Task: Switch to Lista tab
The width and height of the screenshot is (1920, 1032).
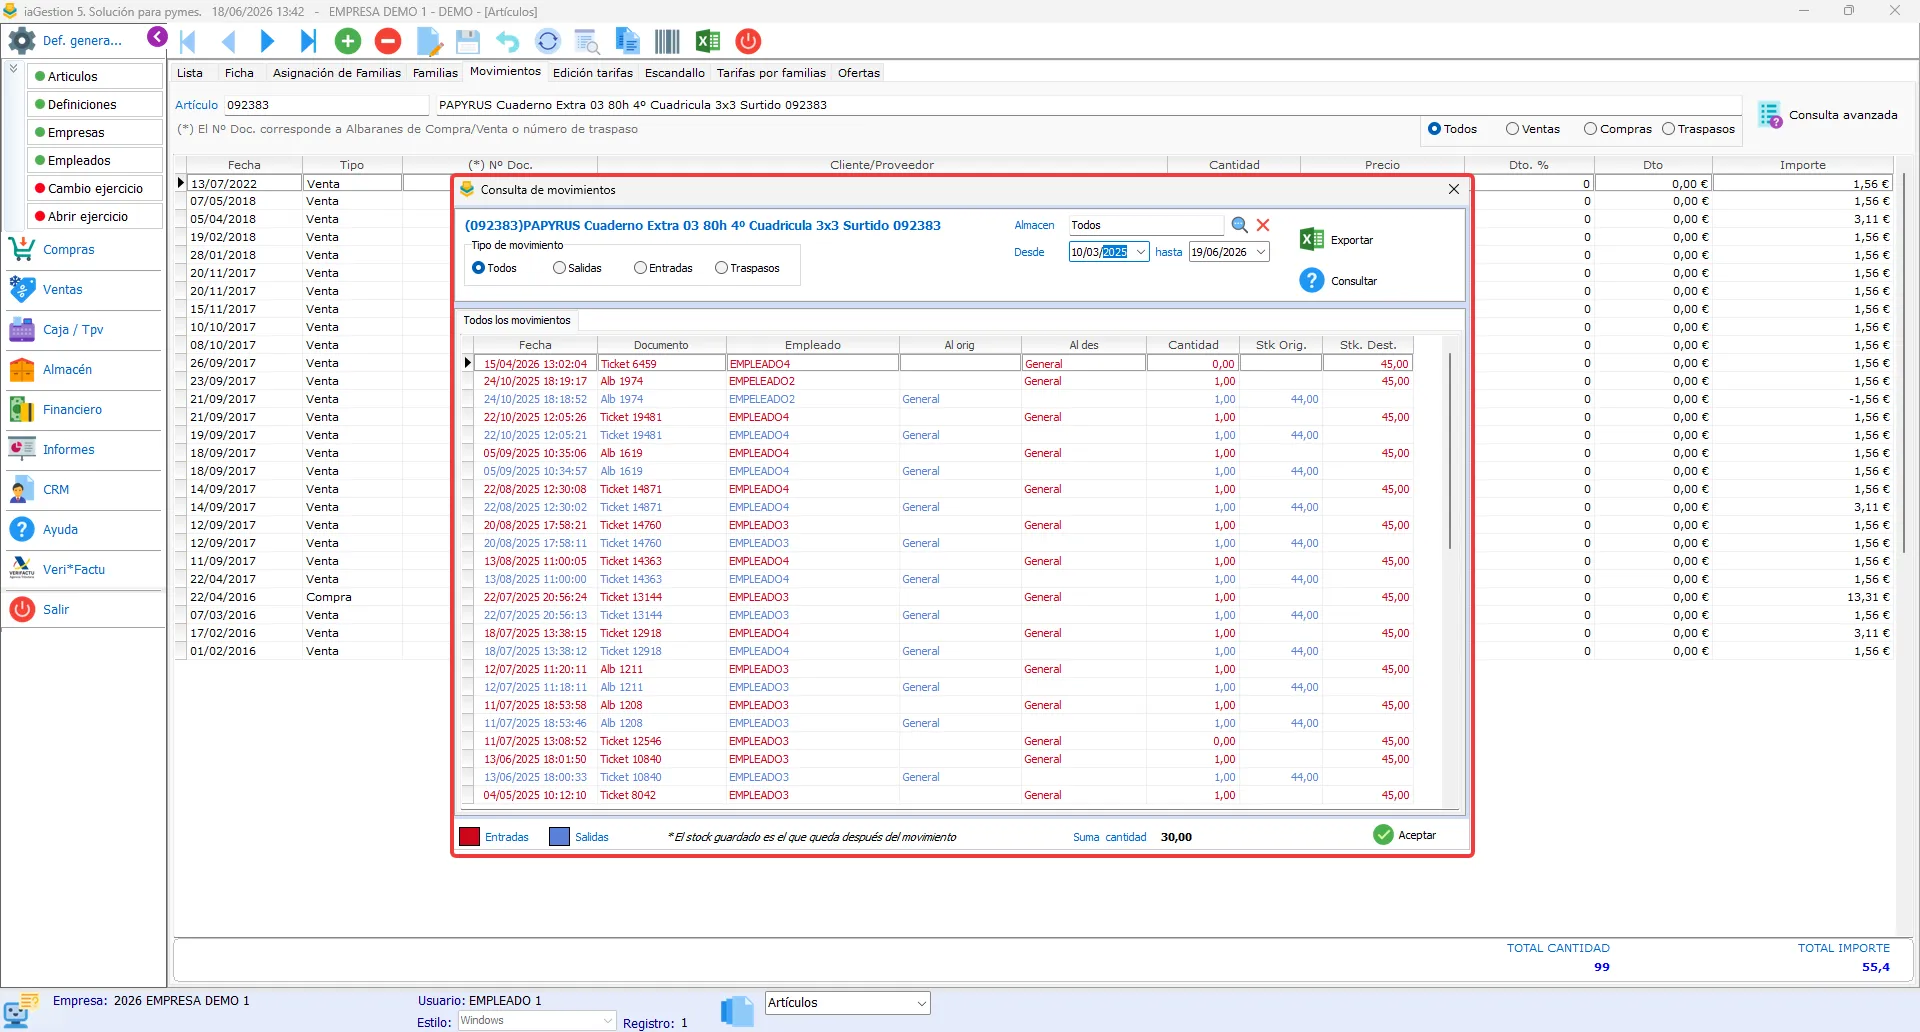Action: click(190, 73)
